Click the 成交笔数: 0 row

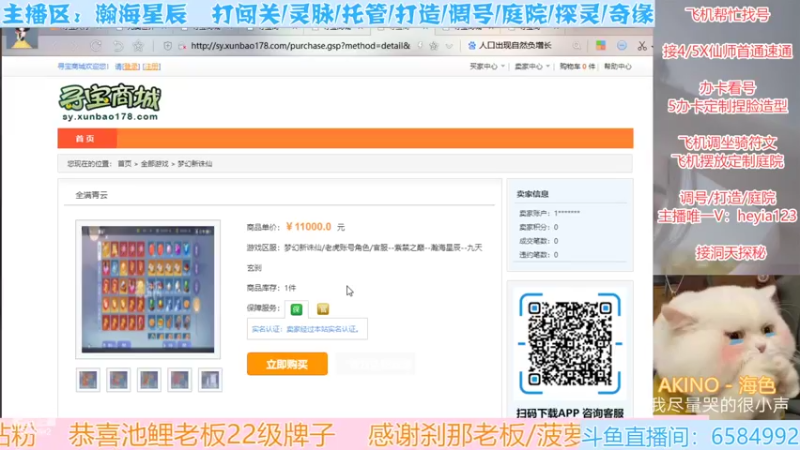click(x=538, y=241)
